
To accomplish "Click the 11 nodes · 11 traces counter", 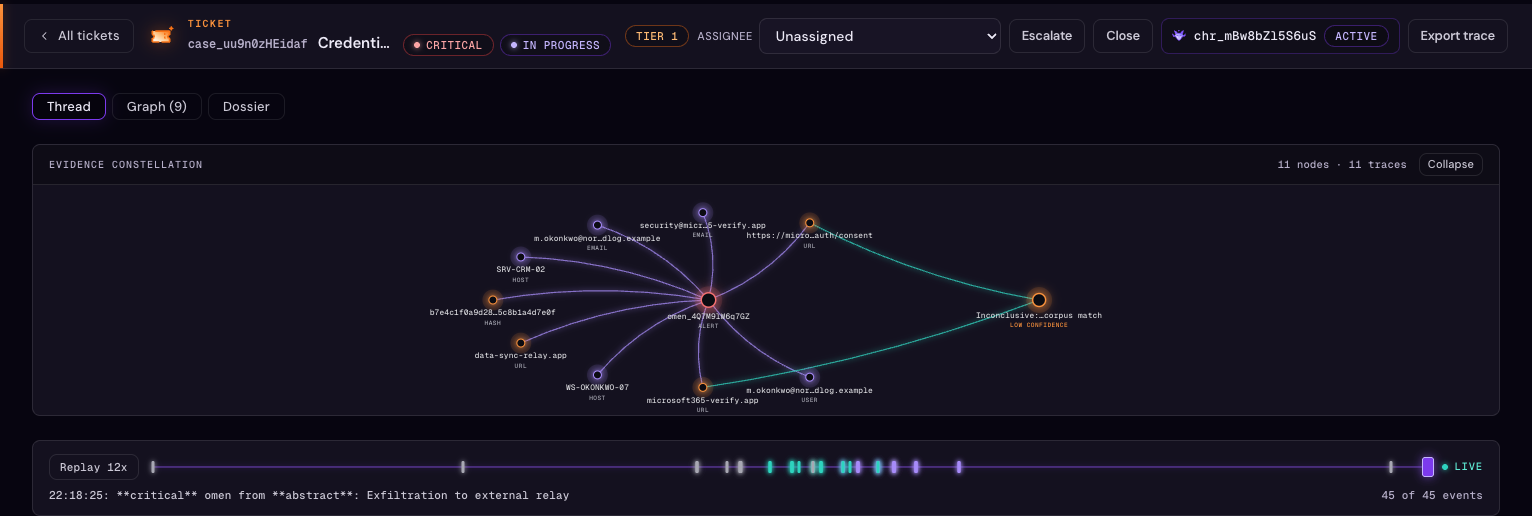I will click(1342, 164).
